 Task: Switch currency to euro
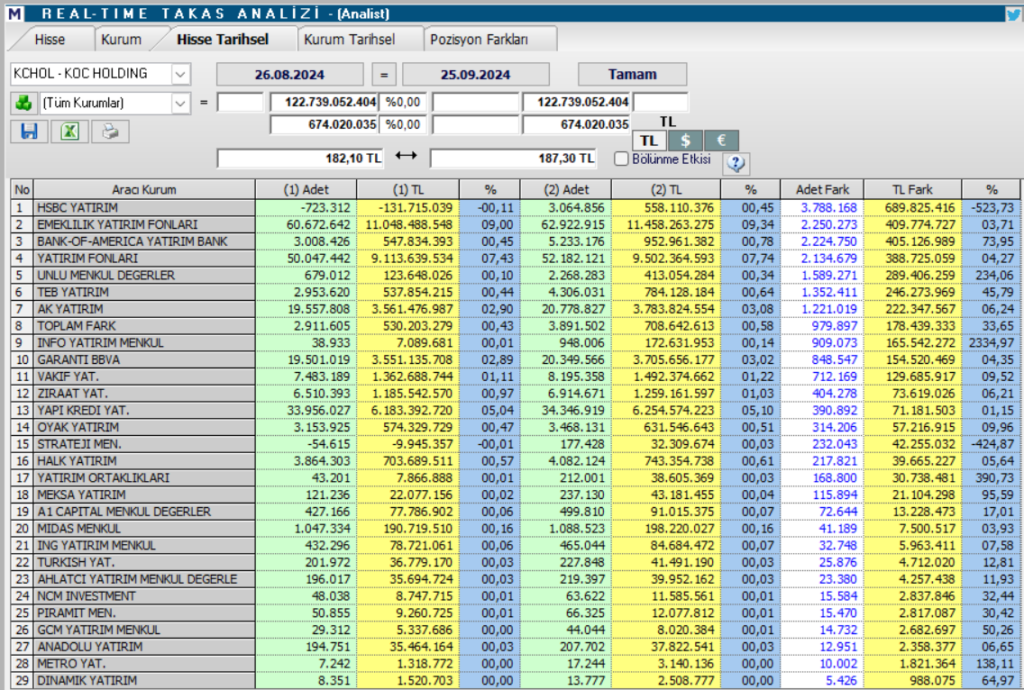coord(721,140)
